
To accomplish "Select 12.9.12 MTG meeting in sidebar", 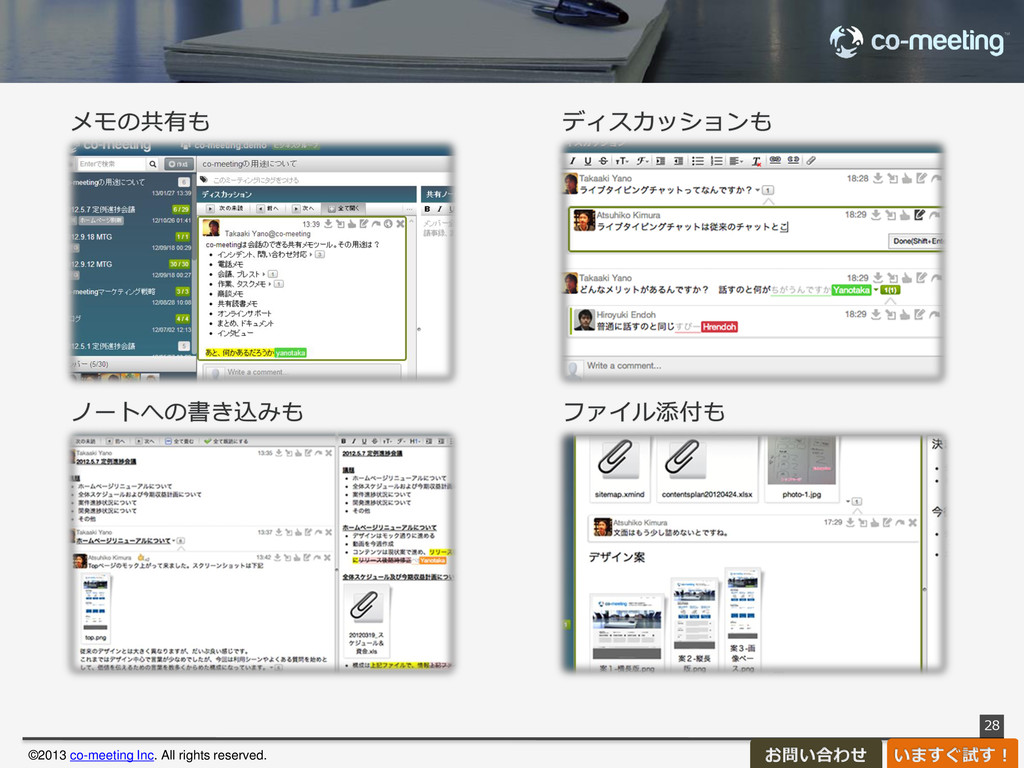I will click(x=131, y=269).
